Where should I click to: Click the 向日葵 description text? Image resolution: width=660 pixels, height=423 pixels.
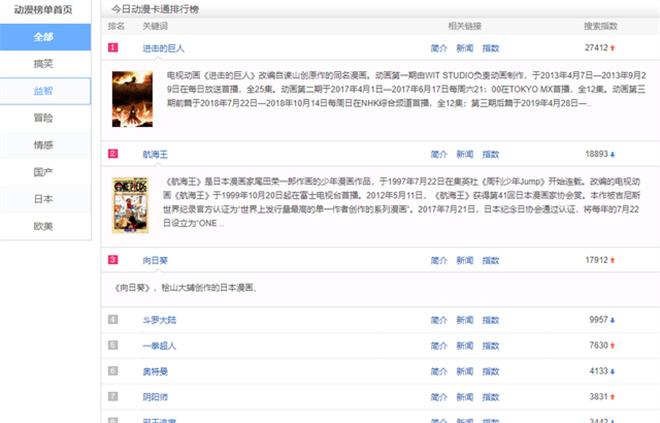186,288
